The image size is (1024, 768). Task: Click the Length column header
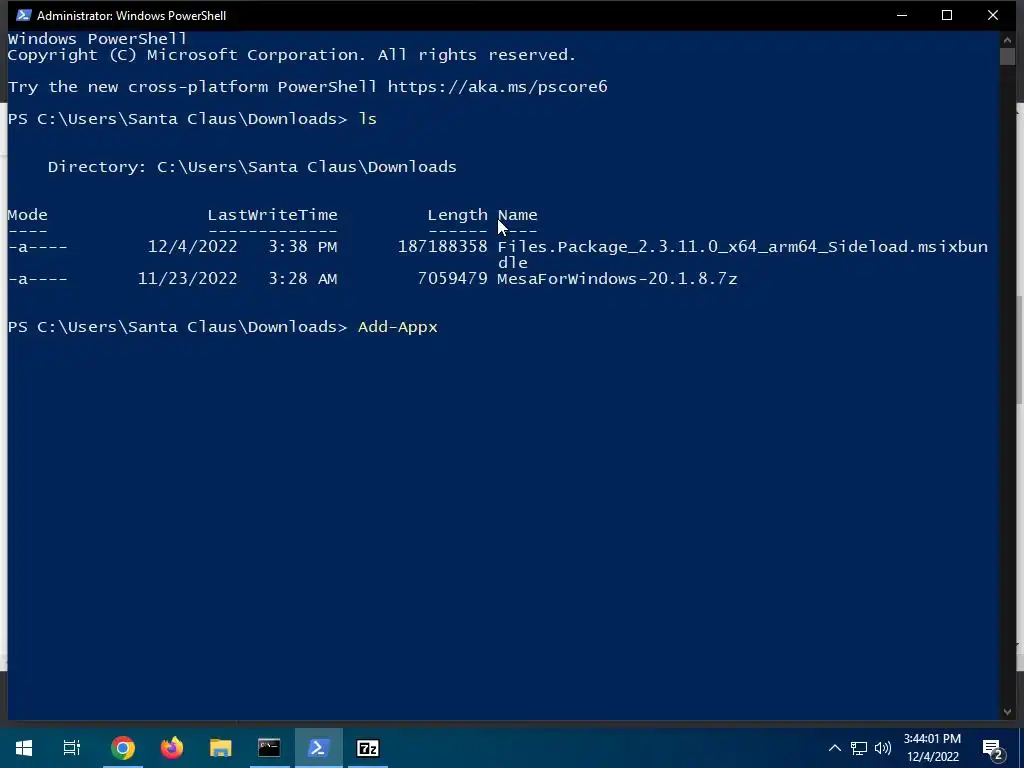(458, 215)
